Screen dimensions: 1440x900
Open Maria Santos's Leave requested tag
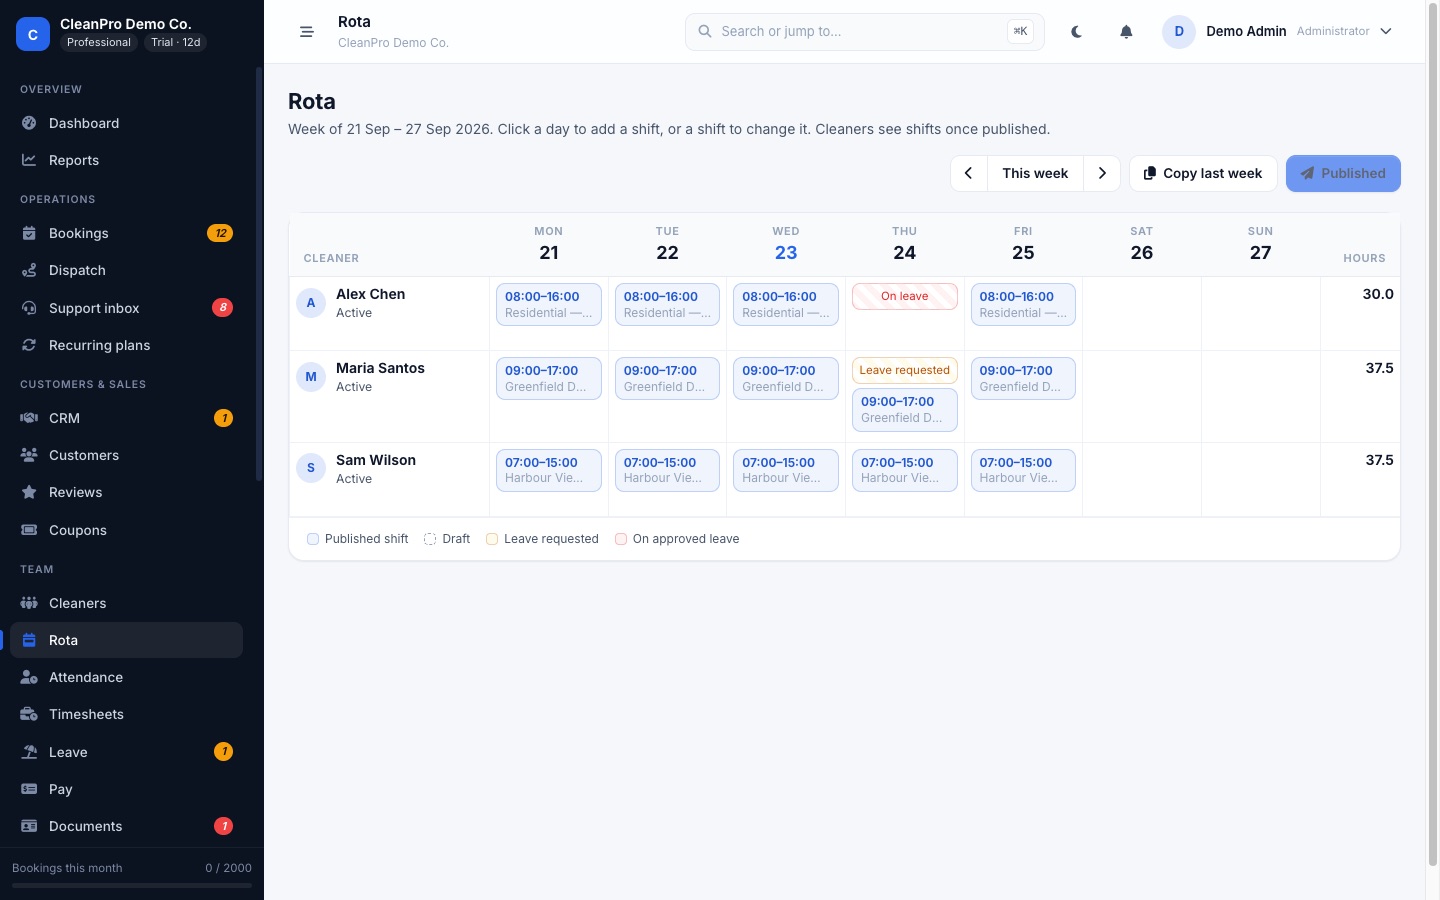905,370
